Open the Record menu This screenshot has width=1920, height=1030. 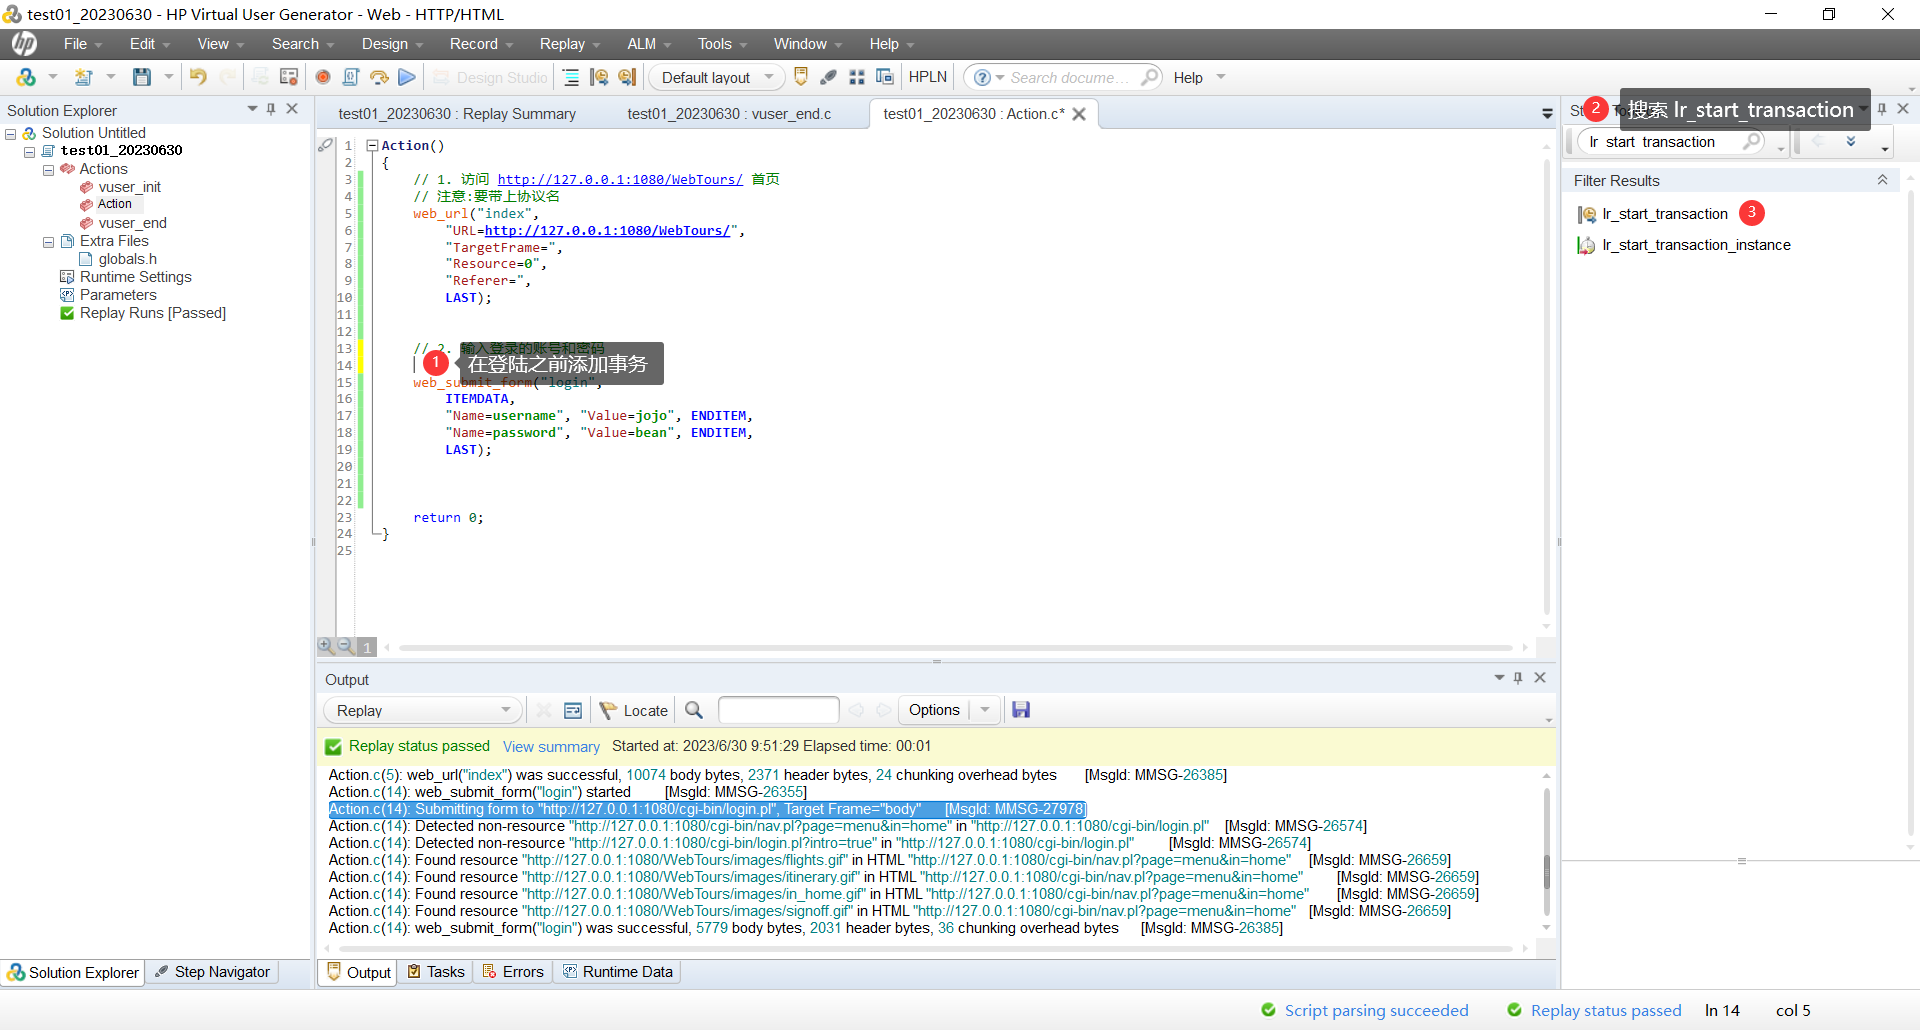[481, 44]
